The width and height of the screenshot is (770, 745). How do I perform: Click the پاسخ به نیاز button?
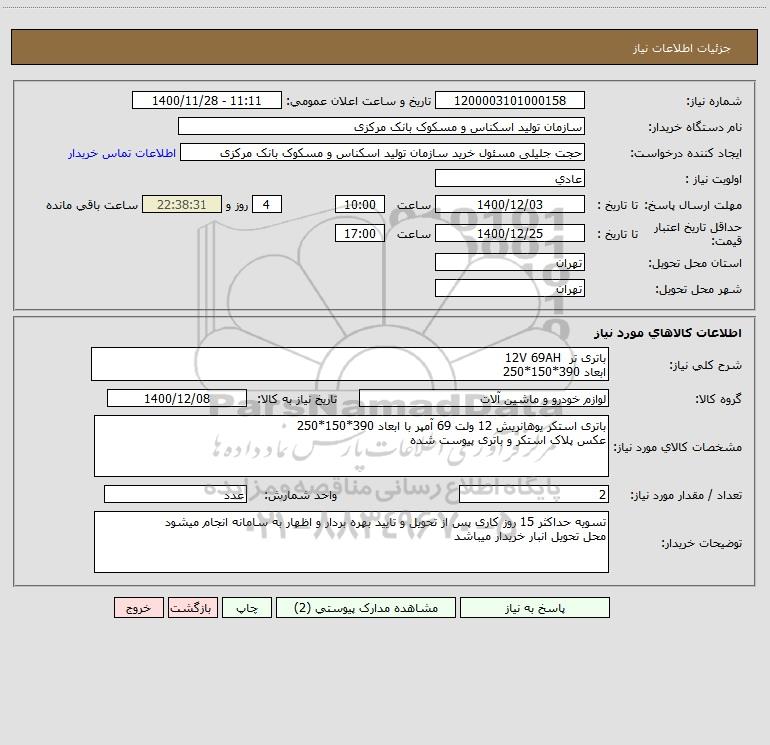point(535,607)
